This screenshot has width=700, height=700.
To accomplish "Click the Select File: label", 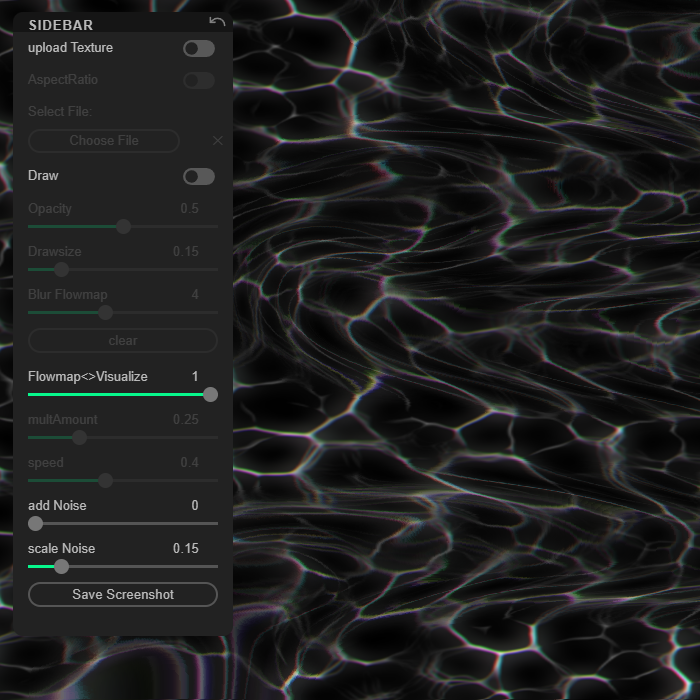I will tap(60, 111).
